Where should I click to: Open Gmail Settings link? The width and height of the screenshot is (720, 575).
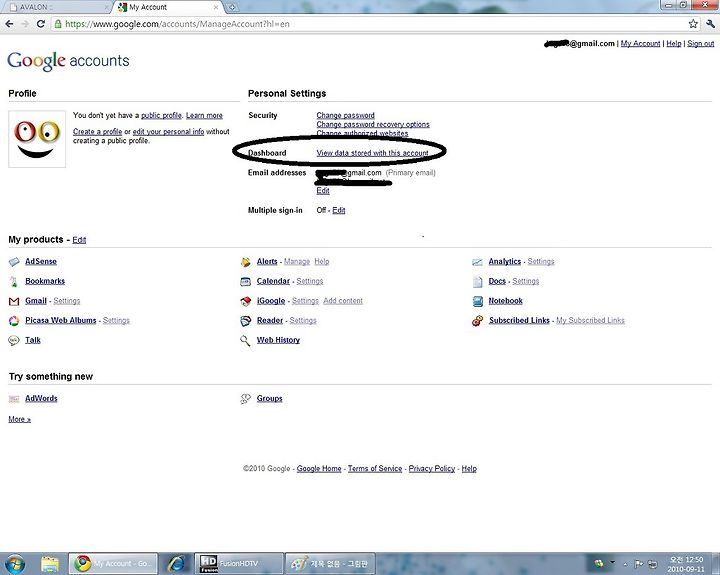[67, 301]
